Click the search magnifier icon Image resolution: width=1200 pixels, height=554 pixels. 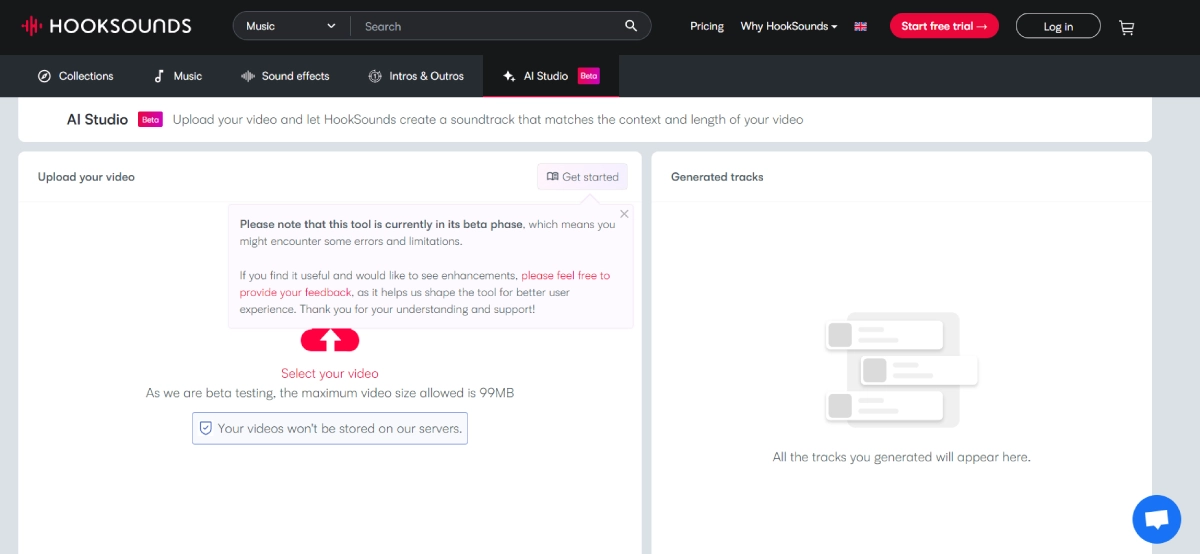(x=631, y=26)
